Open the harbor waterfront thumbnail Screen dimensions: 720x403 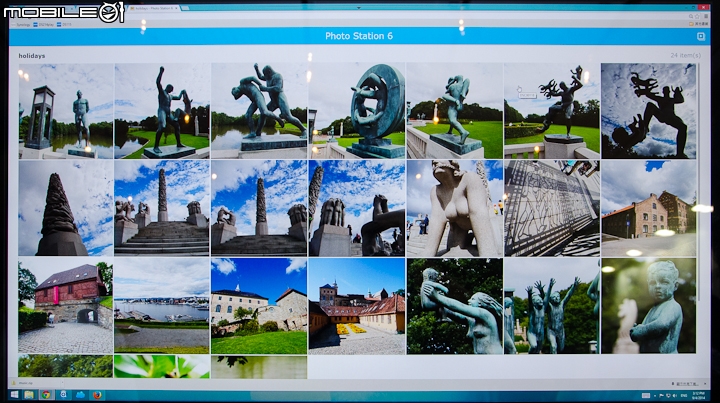point(162,306)
